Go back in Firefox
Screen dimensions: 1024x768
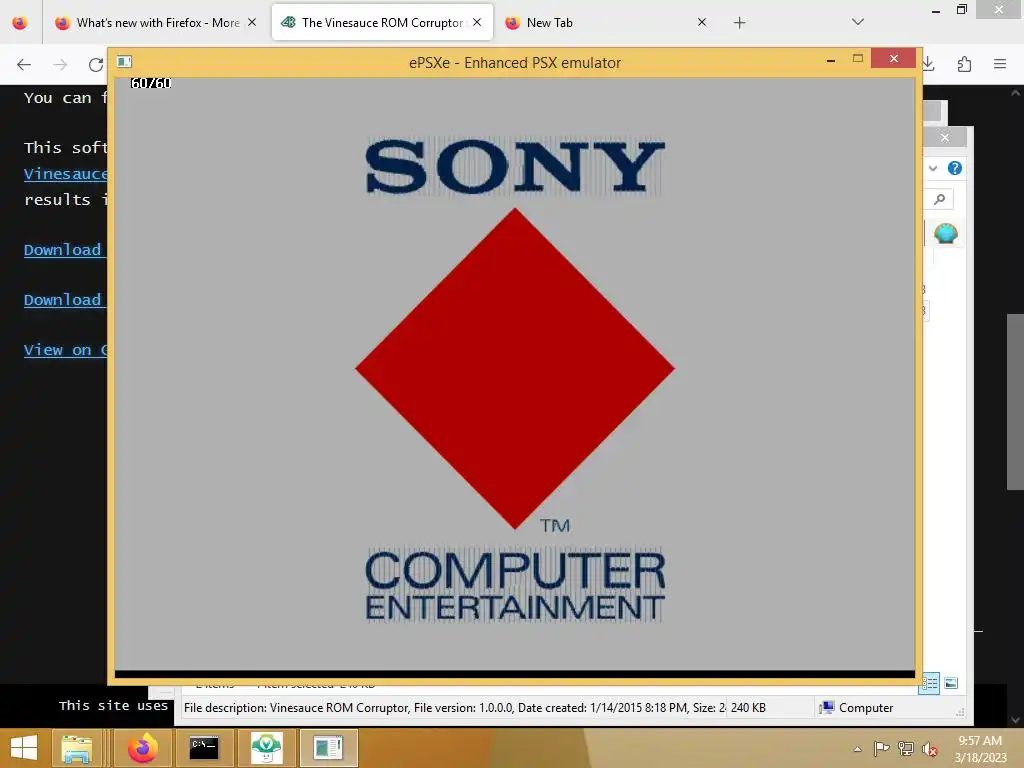[24, 65]
